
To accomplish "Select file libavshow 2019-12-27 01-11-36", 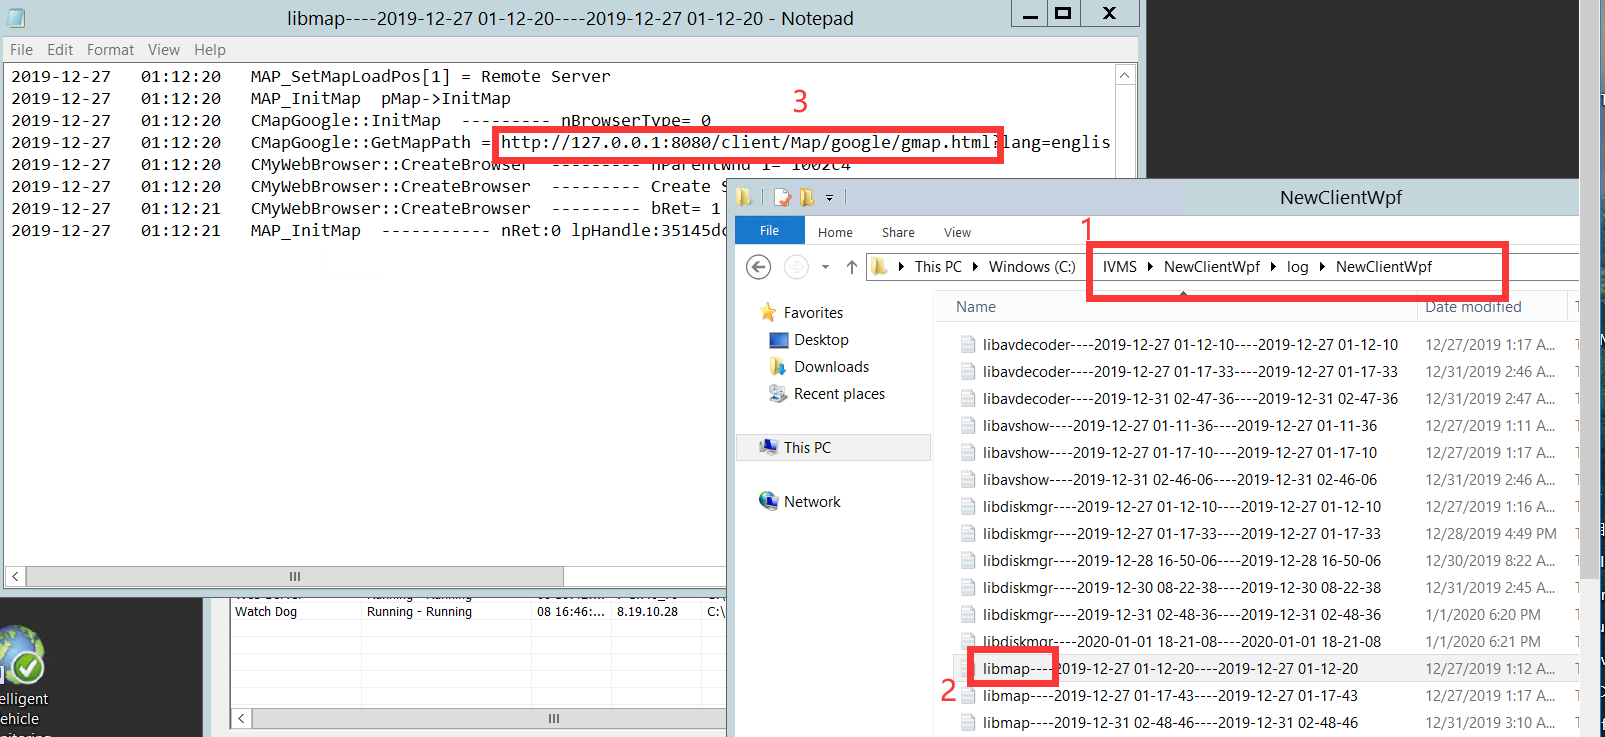I will [1179, 426].
